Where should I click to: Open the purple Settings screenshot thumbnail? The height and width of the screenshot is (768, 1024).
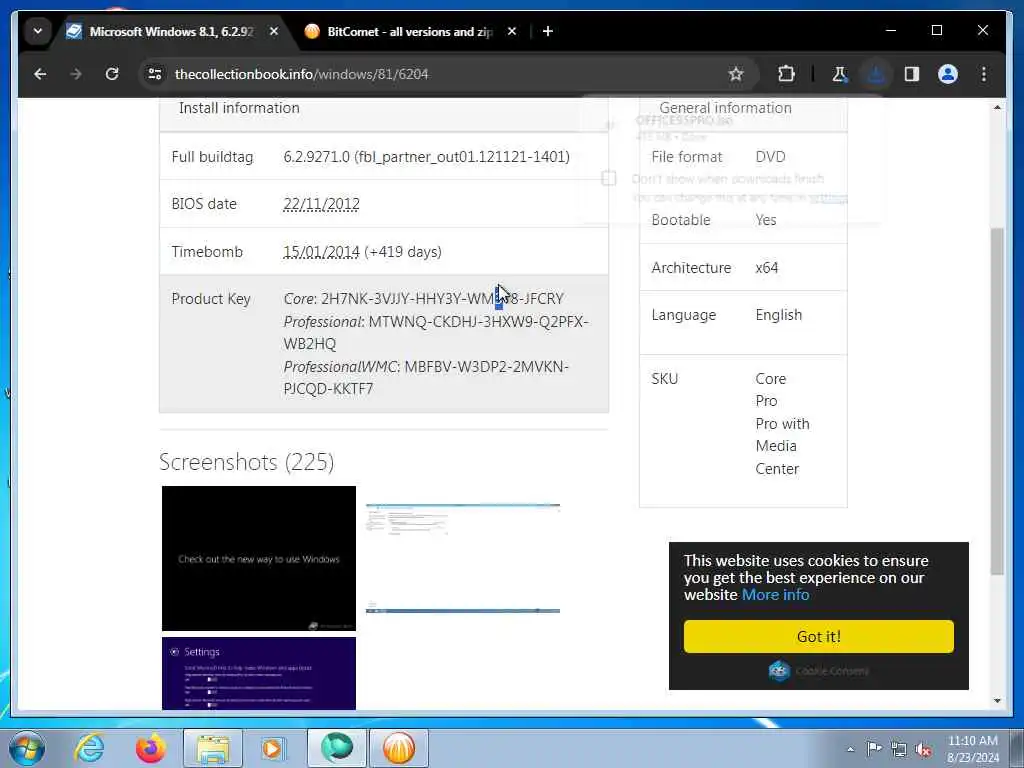[x=259, y=673]
